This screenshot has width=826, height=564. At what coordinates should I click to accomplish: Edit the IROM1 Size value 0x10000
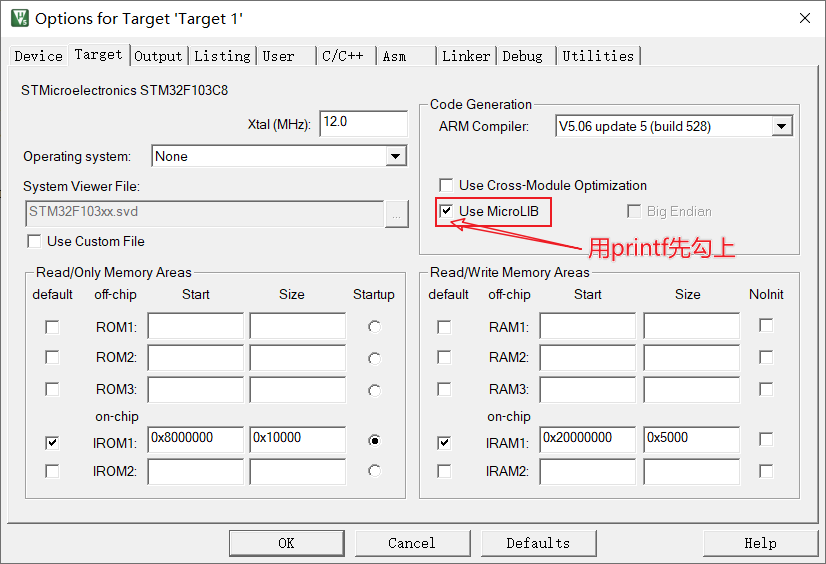coord(298,439)
